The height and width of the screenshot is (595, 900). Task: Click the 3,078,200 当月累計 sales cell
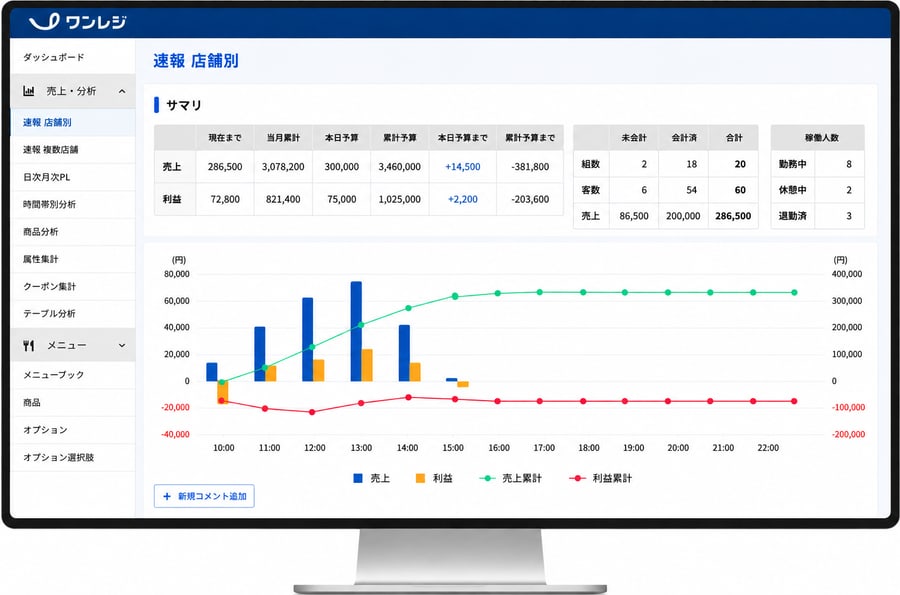tap(283, 167)
